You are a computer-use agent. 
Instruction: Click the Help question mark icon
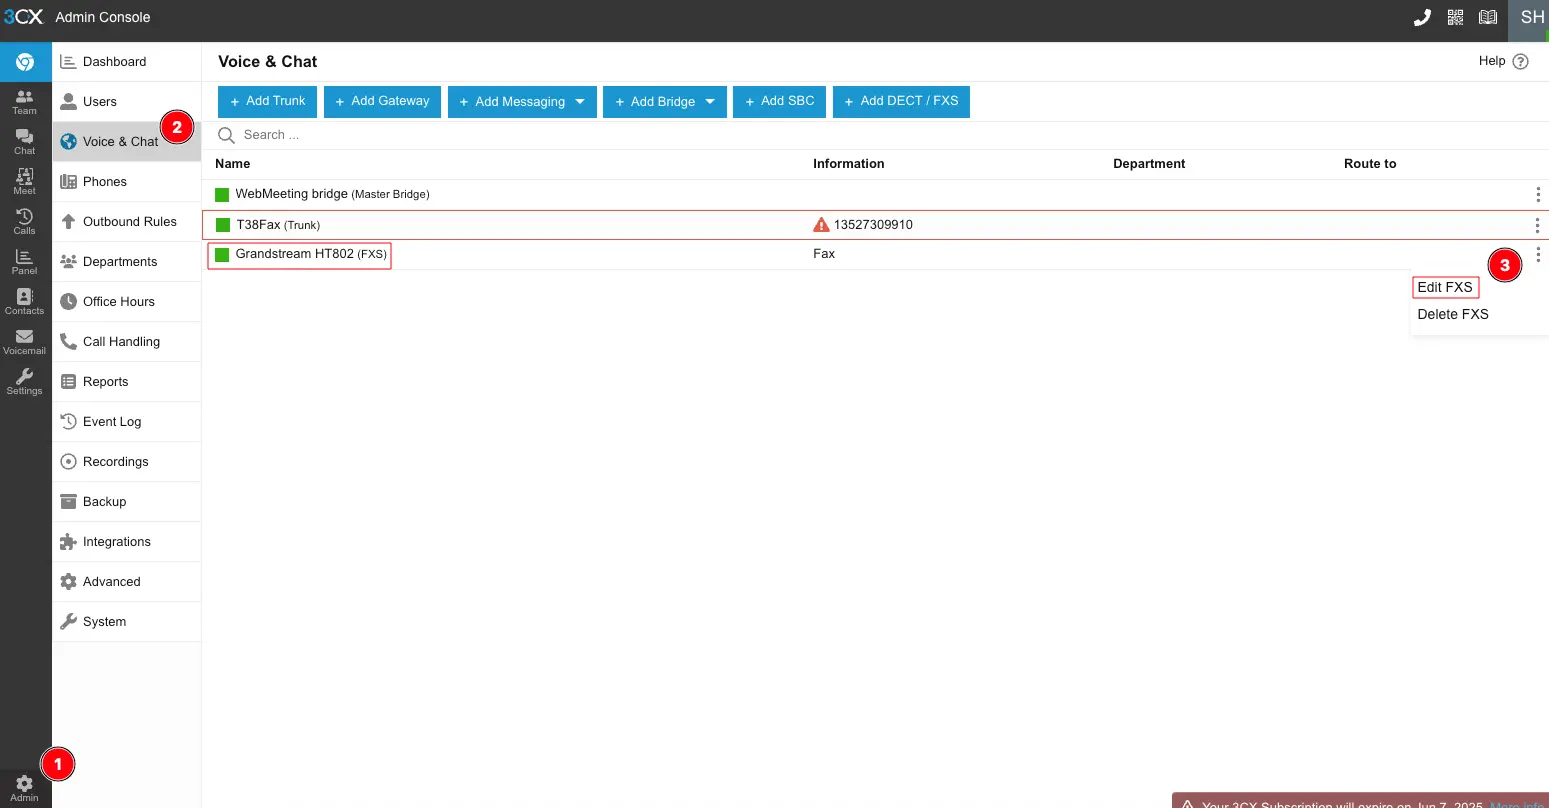[x=1520, y=62]
